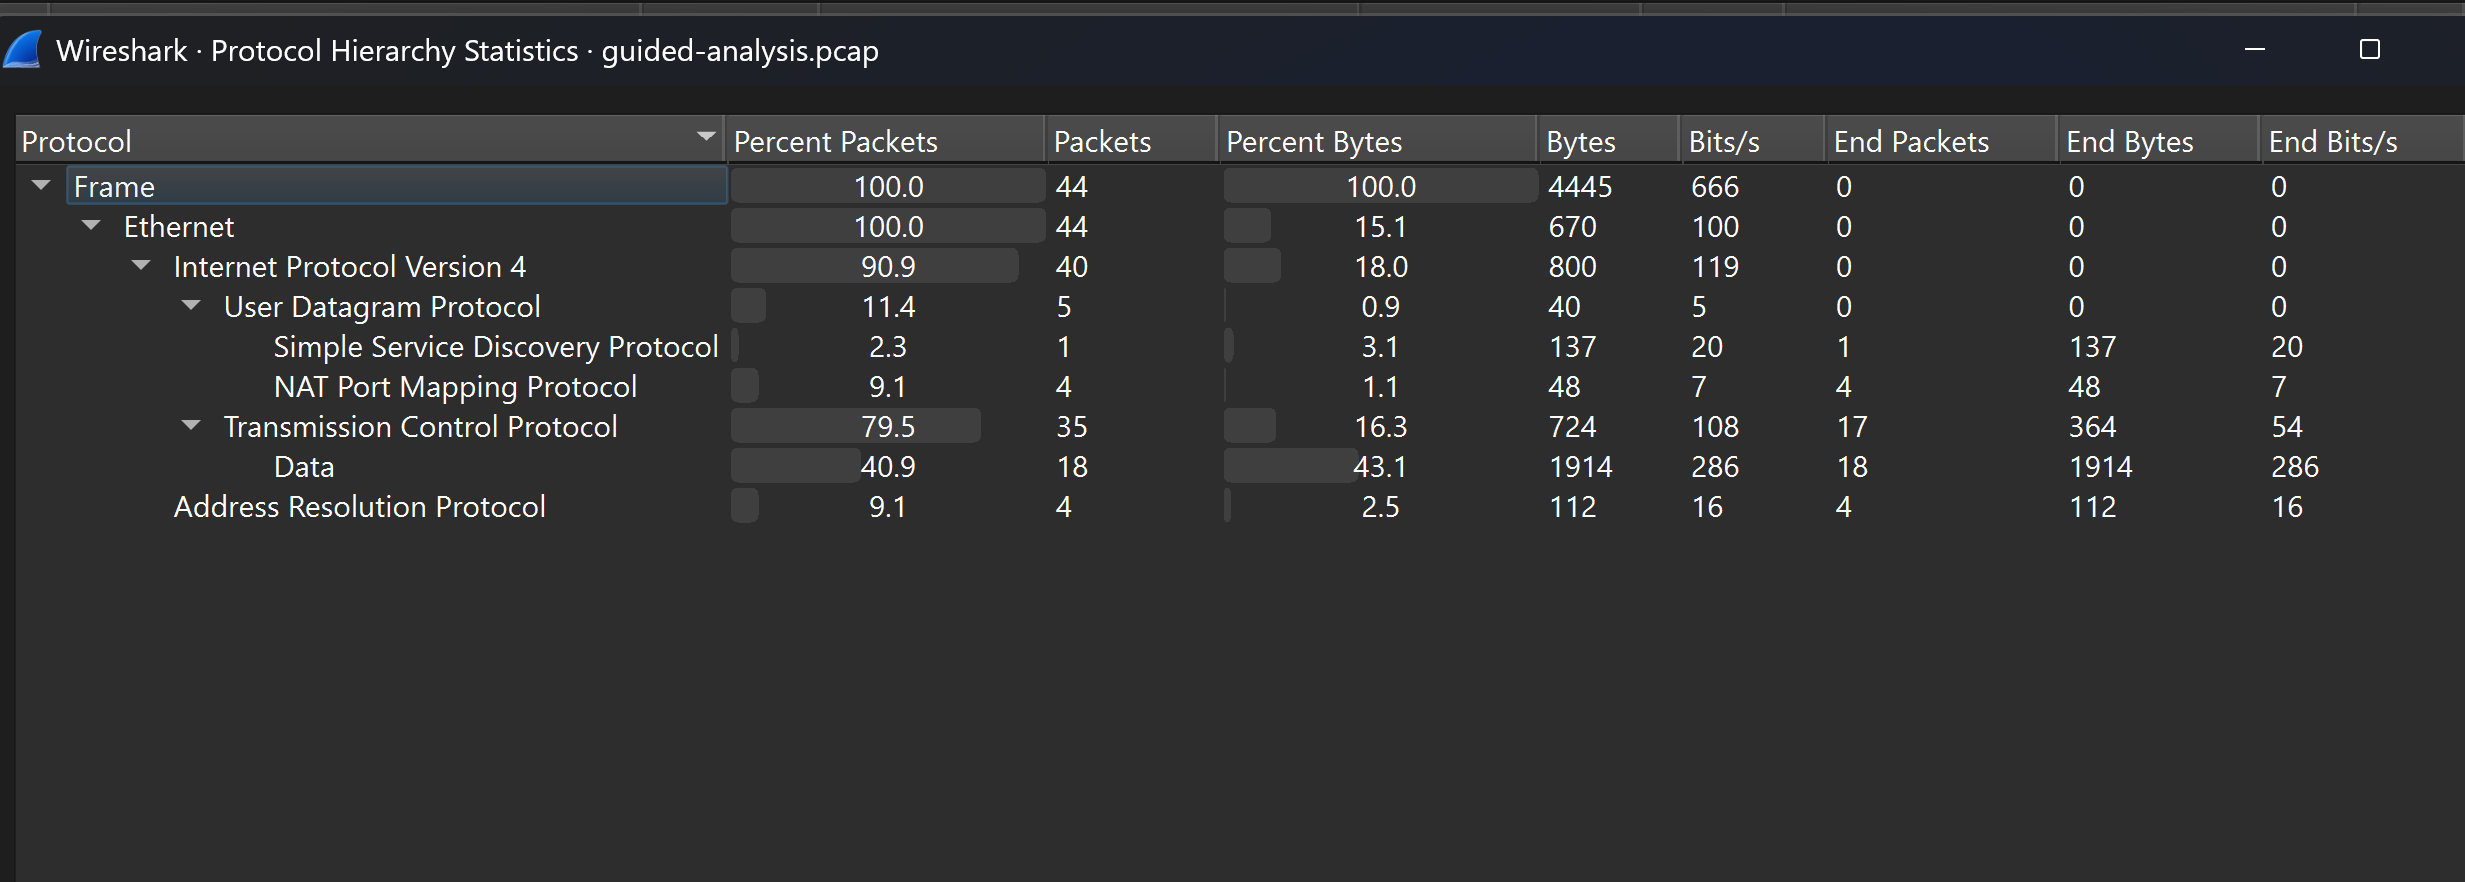Click the Frame percent packets bar 100.0

tap(888, 186)
